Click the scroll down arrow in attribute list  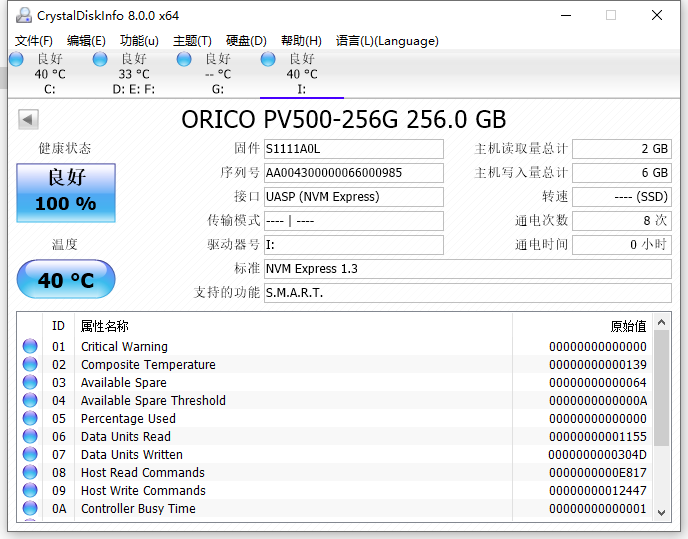point(662,512)
